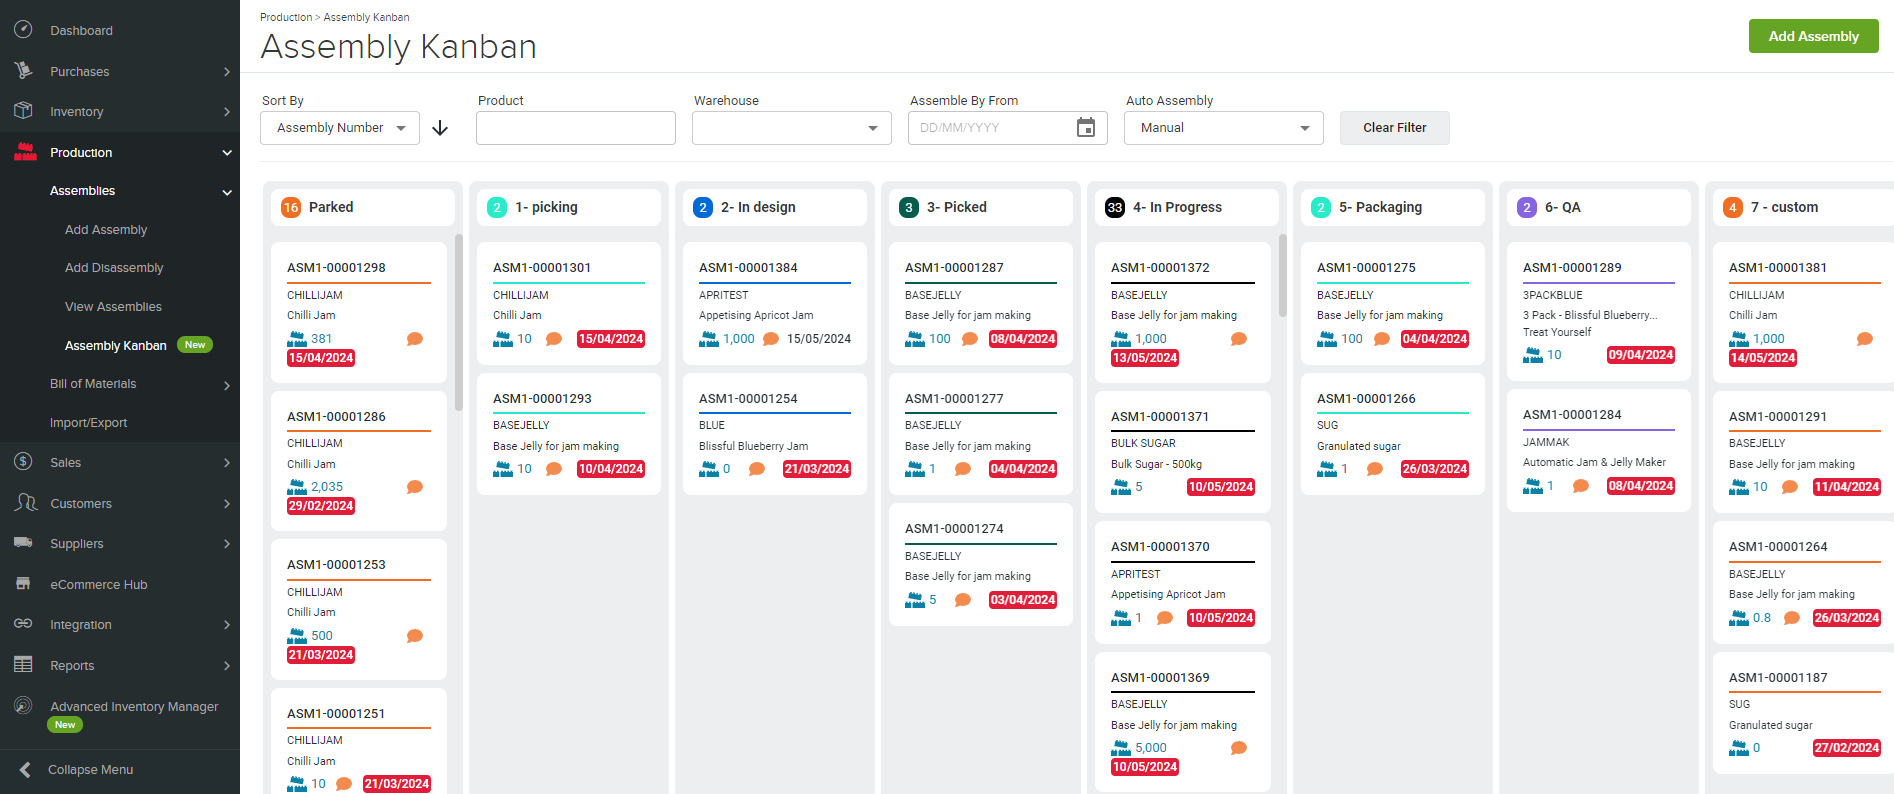Open comment bubble on ASM1-00001287 card

pos(970,339)
